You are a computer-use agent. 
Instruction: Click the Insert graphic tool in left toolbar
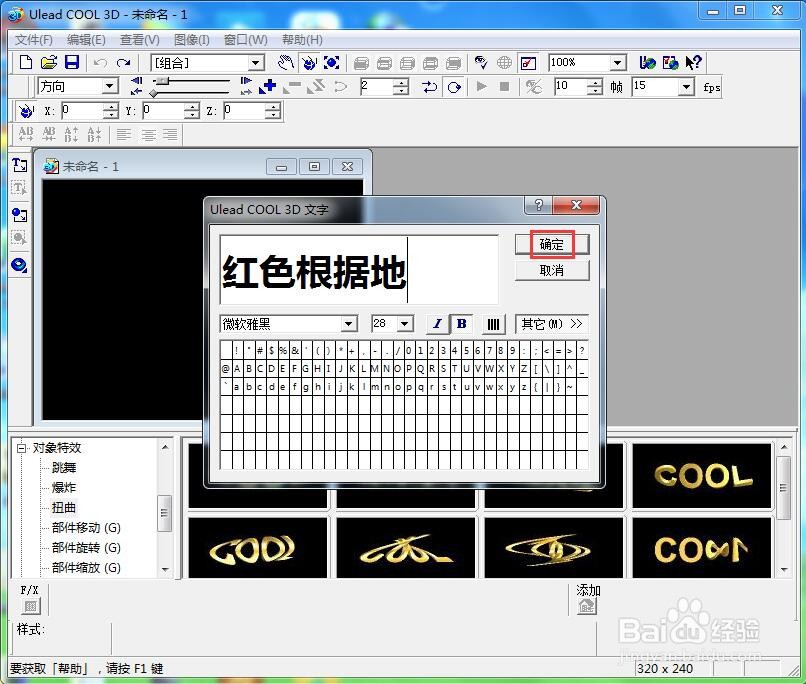coord(20,215)
